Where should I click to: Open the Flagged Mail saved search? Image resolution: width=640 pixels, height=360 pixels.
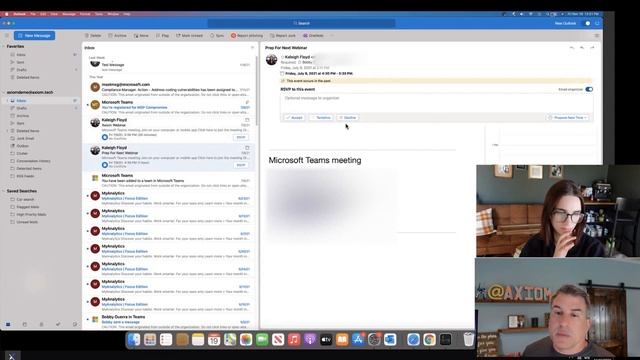click(x=28, y=207)
